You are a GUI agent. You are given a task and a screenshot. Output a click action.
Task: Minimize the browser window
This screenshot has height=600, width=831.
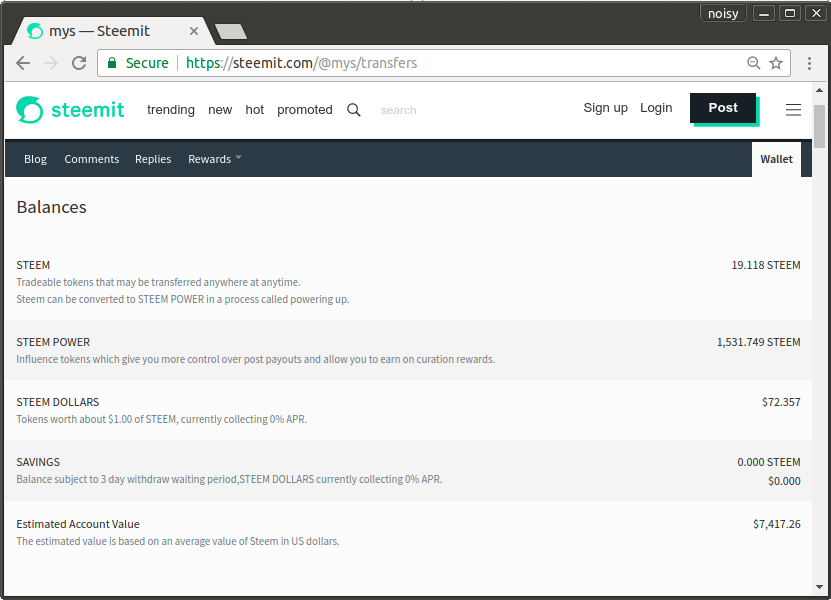(764, 13)
